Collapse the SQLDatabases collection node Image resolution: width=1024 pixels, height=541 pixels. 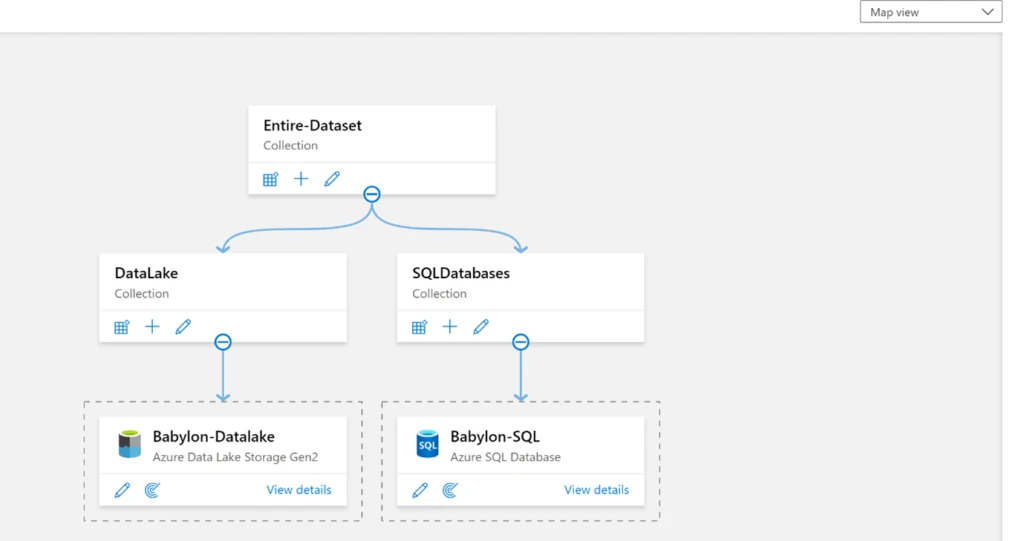coord(520,342)
